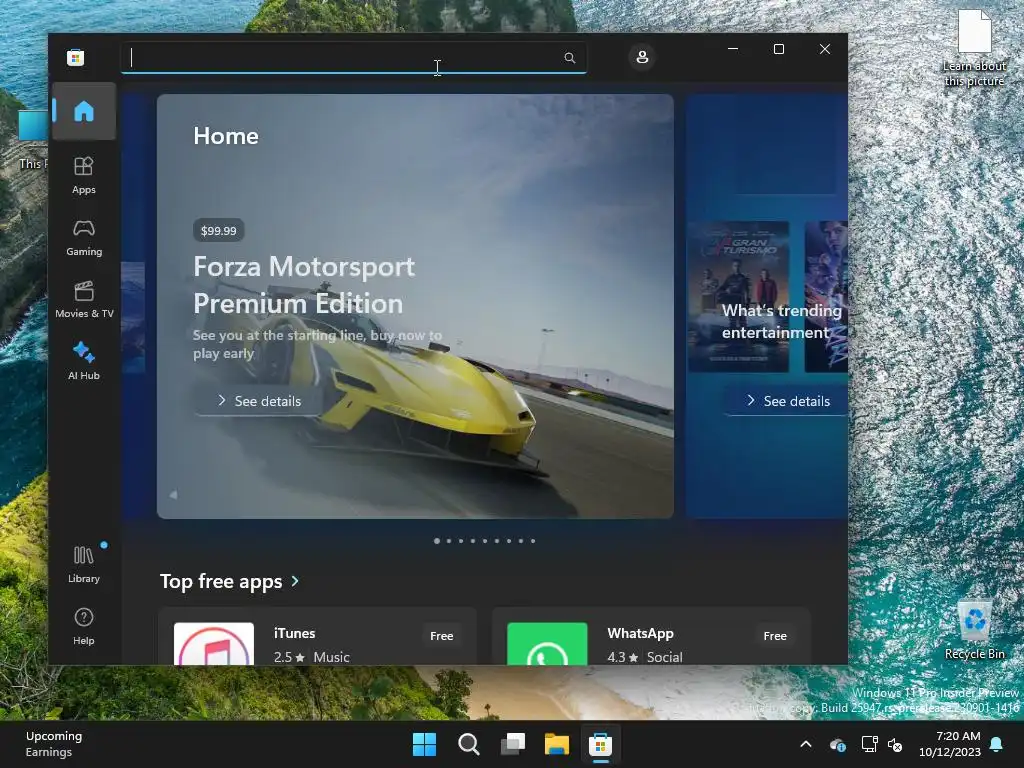Open Task View on the taskbar
The width and height of the screenshot is (1024, 768).
(x=513, y=744)
